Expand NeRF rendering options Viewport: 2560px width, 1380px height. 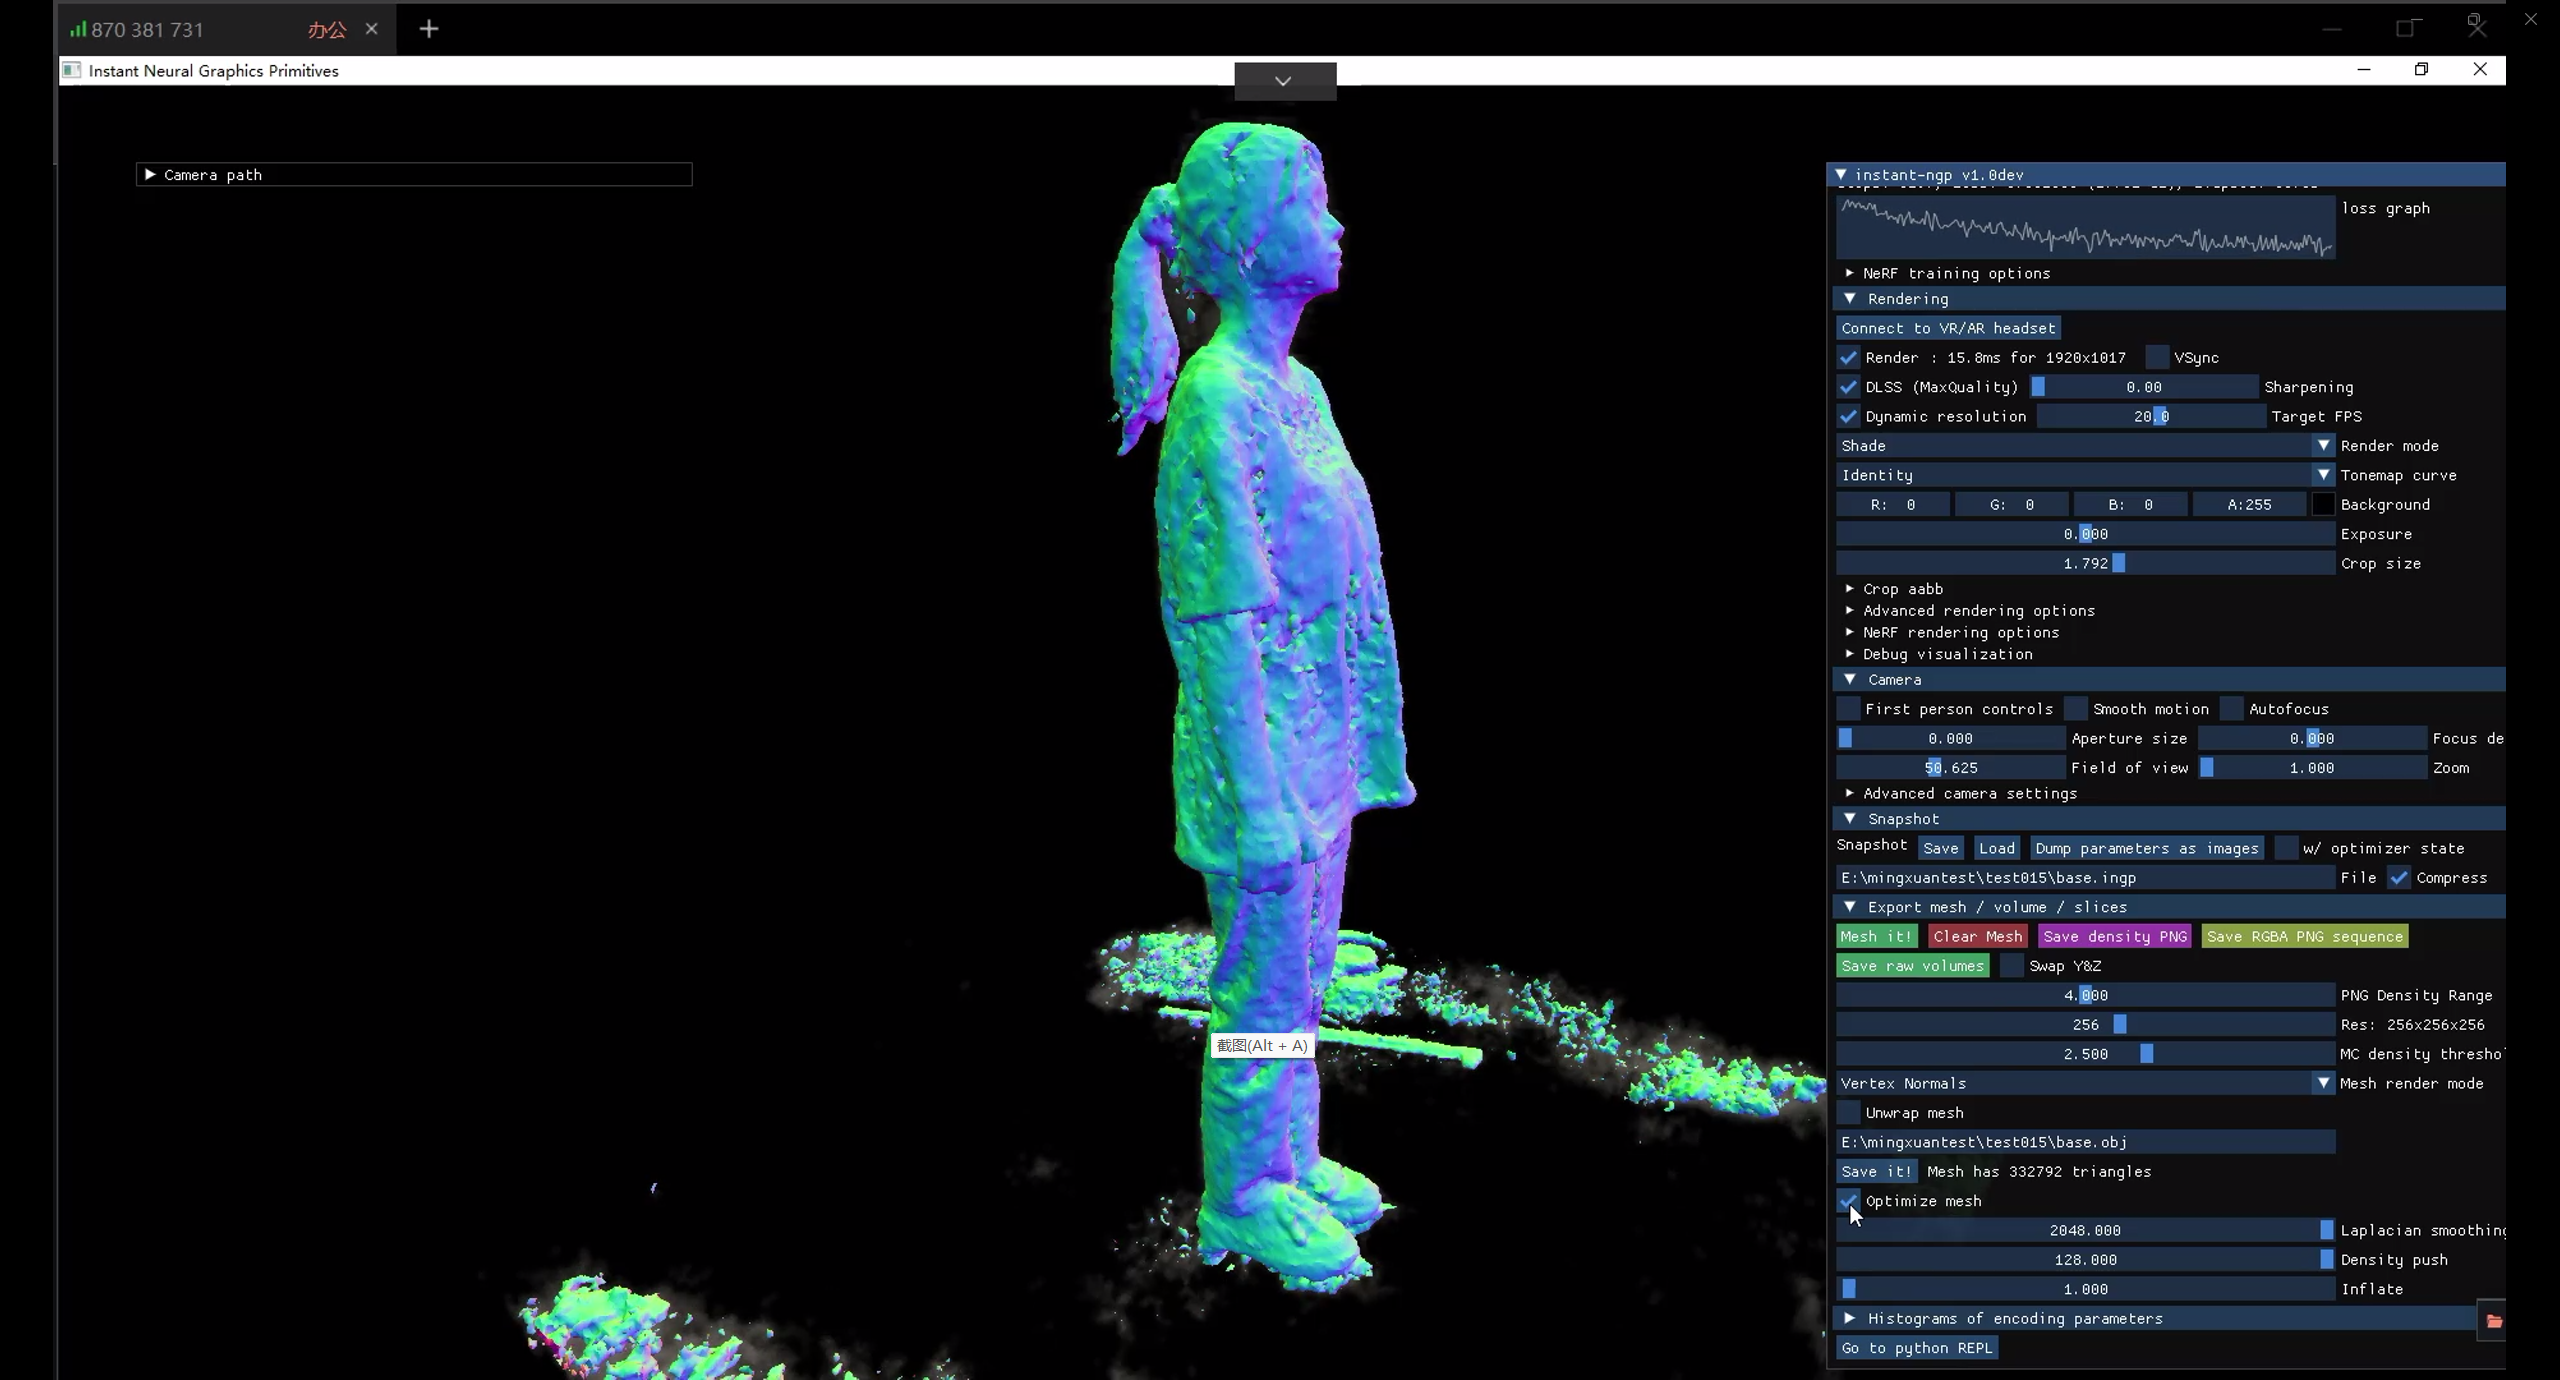pyautogui.click(x=1849, y=632)
